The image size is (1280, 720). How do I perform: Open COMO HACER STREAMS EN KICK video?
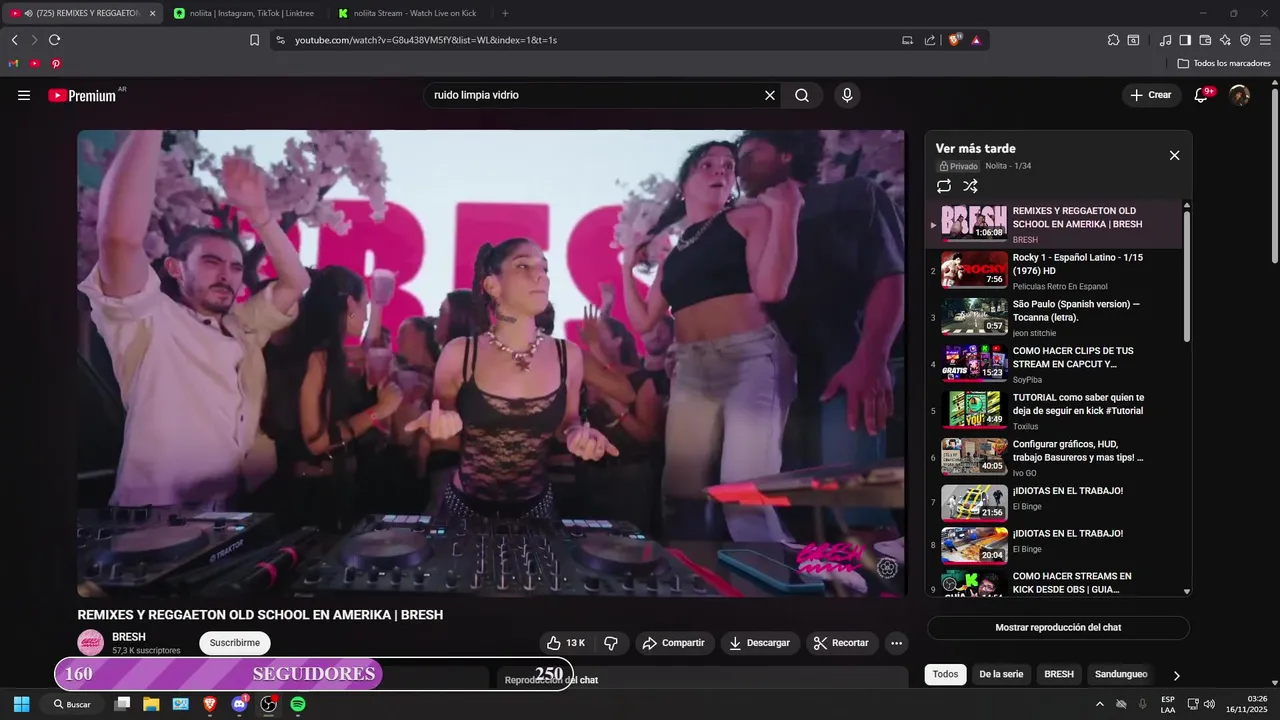pos(1056,583)
